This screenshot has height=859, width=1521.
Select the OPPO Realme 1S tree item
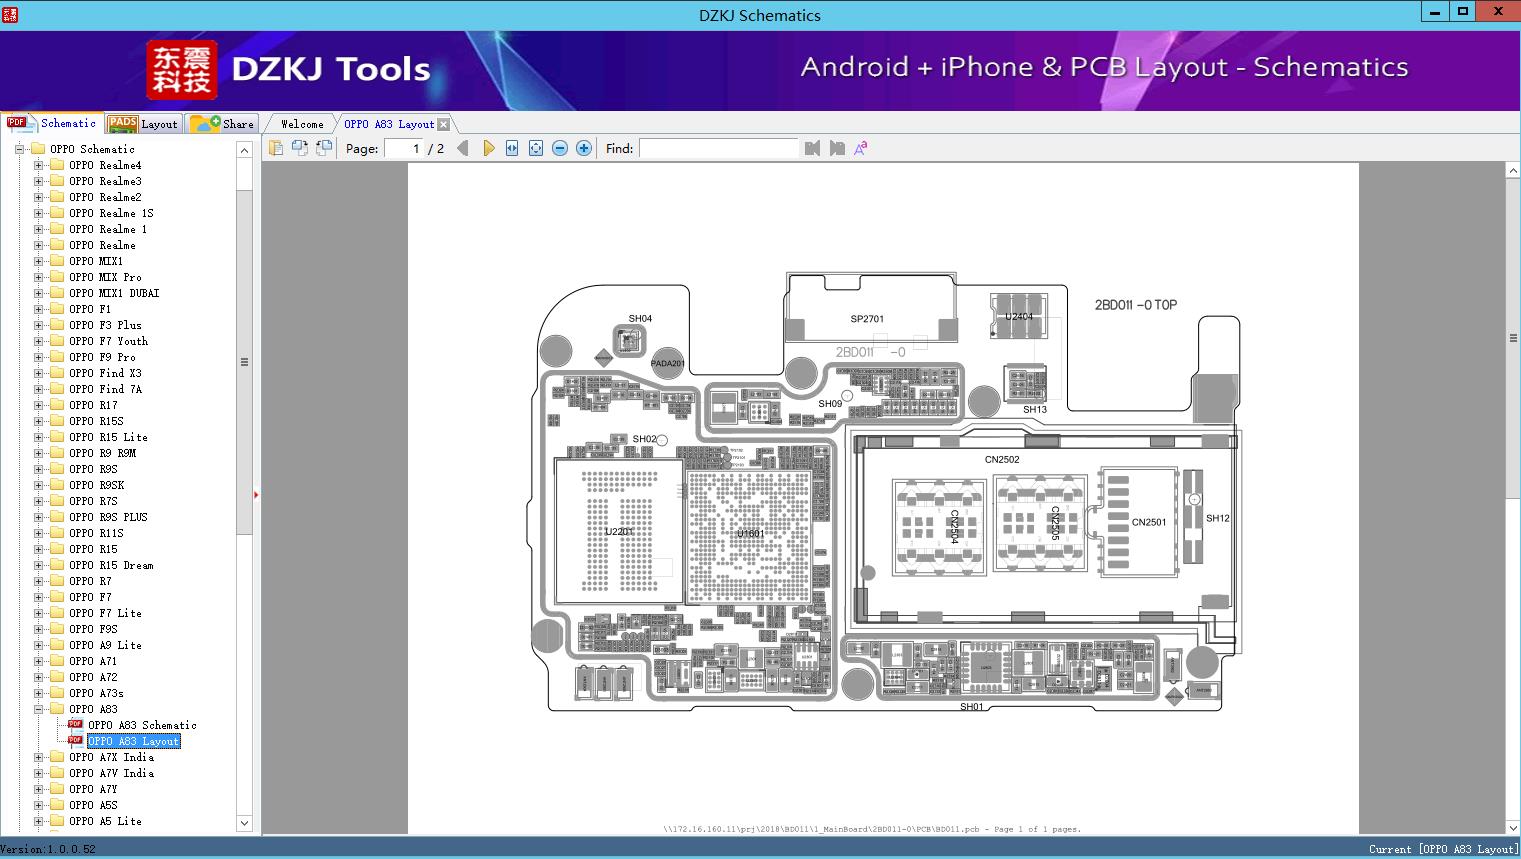tap(111, 213)
